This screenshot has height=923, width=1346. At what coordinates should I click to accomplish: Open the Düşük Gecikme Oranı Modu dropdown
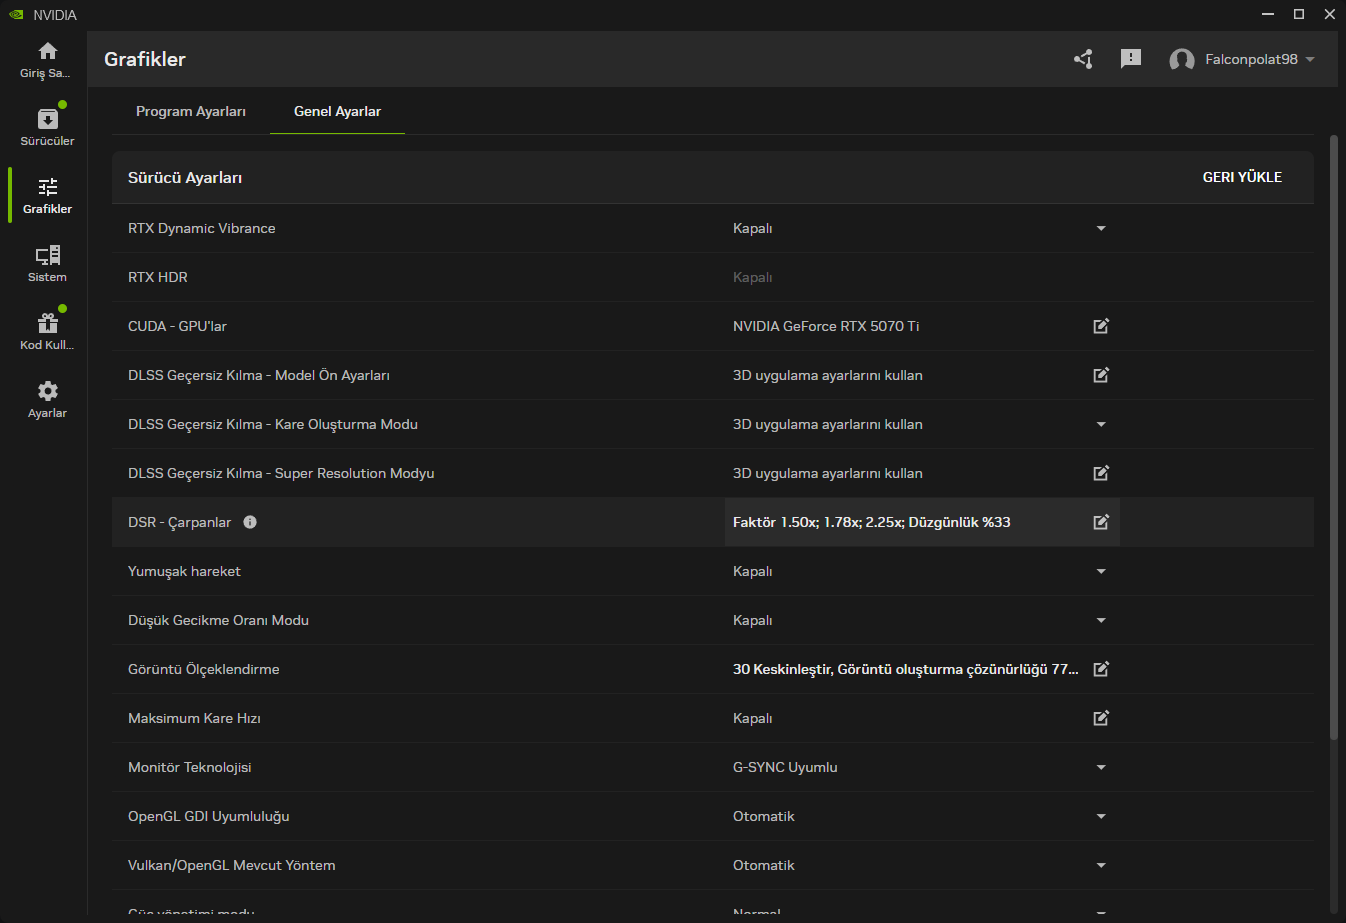1101,620
